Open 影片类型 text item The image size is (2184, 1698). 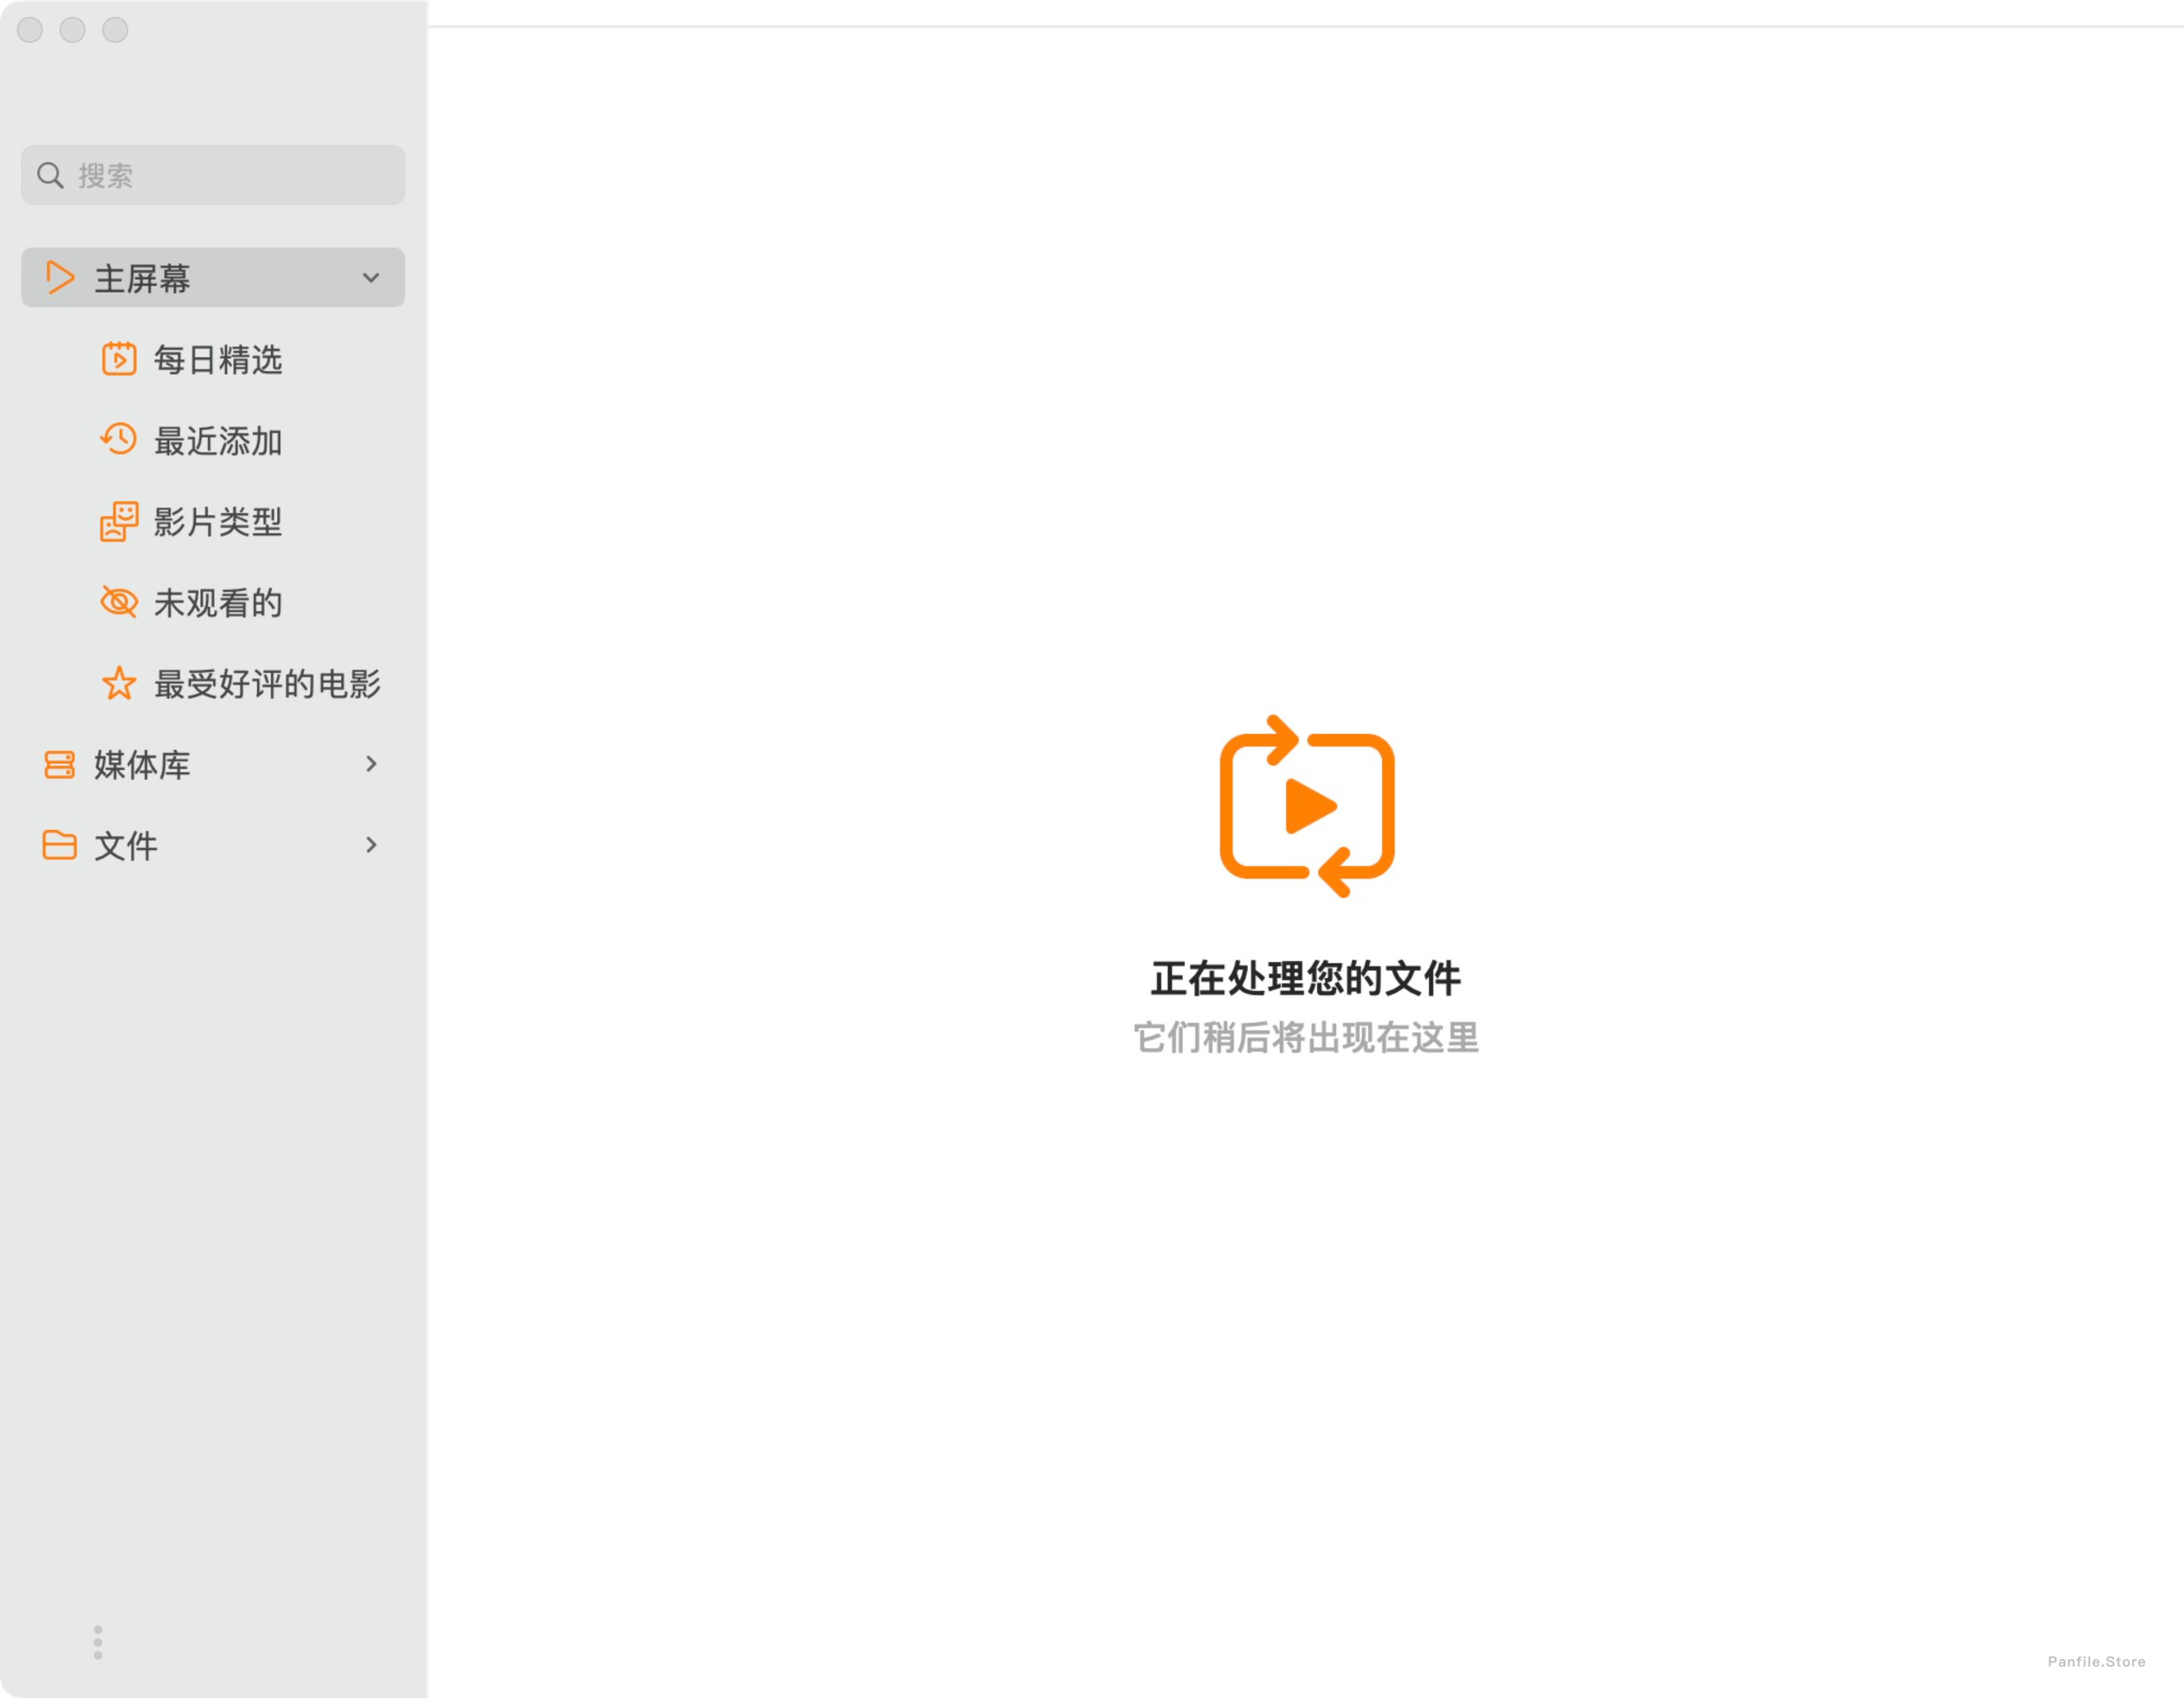tap(218, 521)
